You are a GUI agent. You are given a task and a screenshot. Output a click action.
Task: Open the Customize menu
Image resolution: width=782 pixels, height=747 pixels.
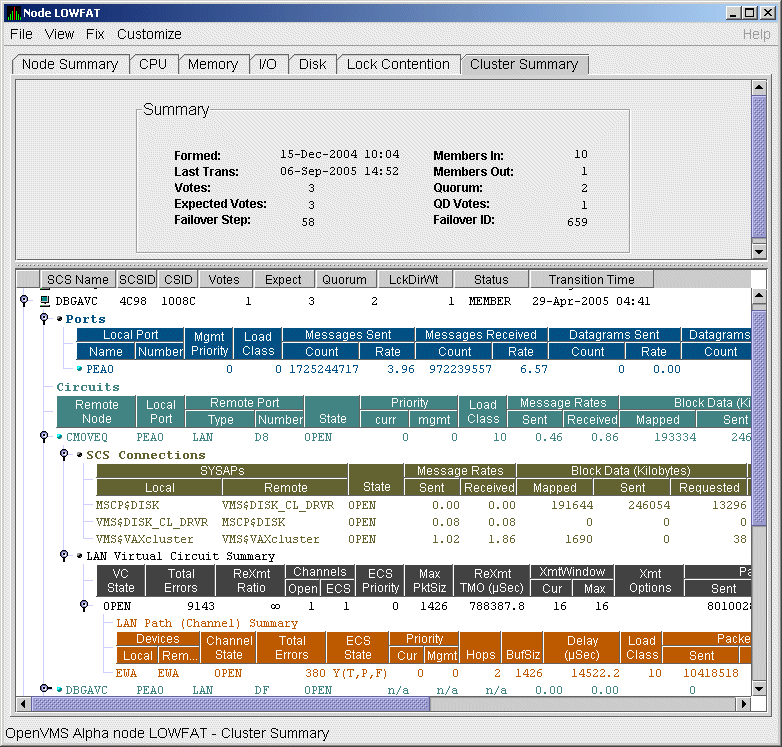pos(149,34)
